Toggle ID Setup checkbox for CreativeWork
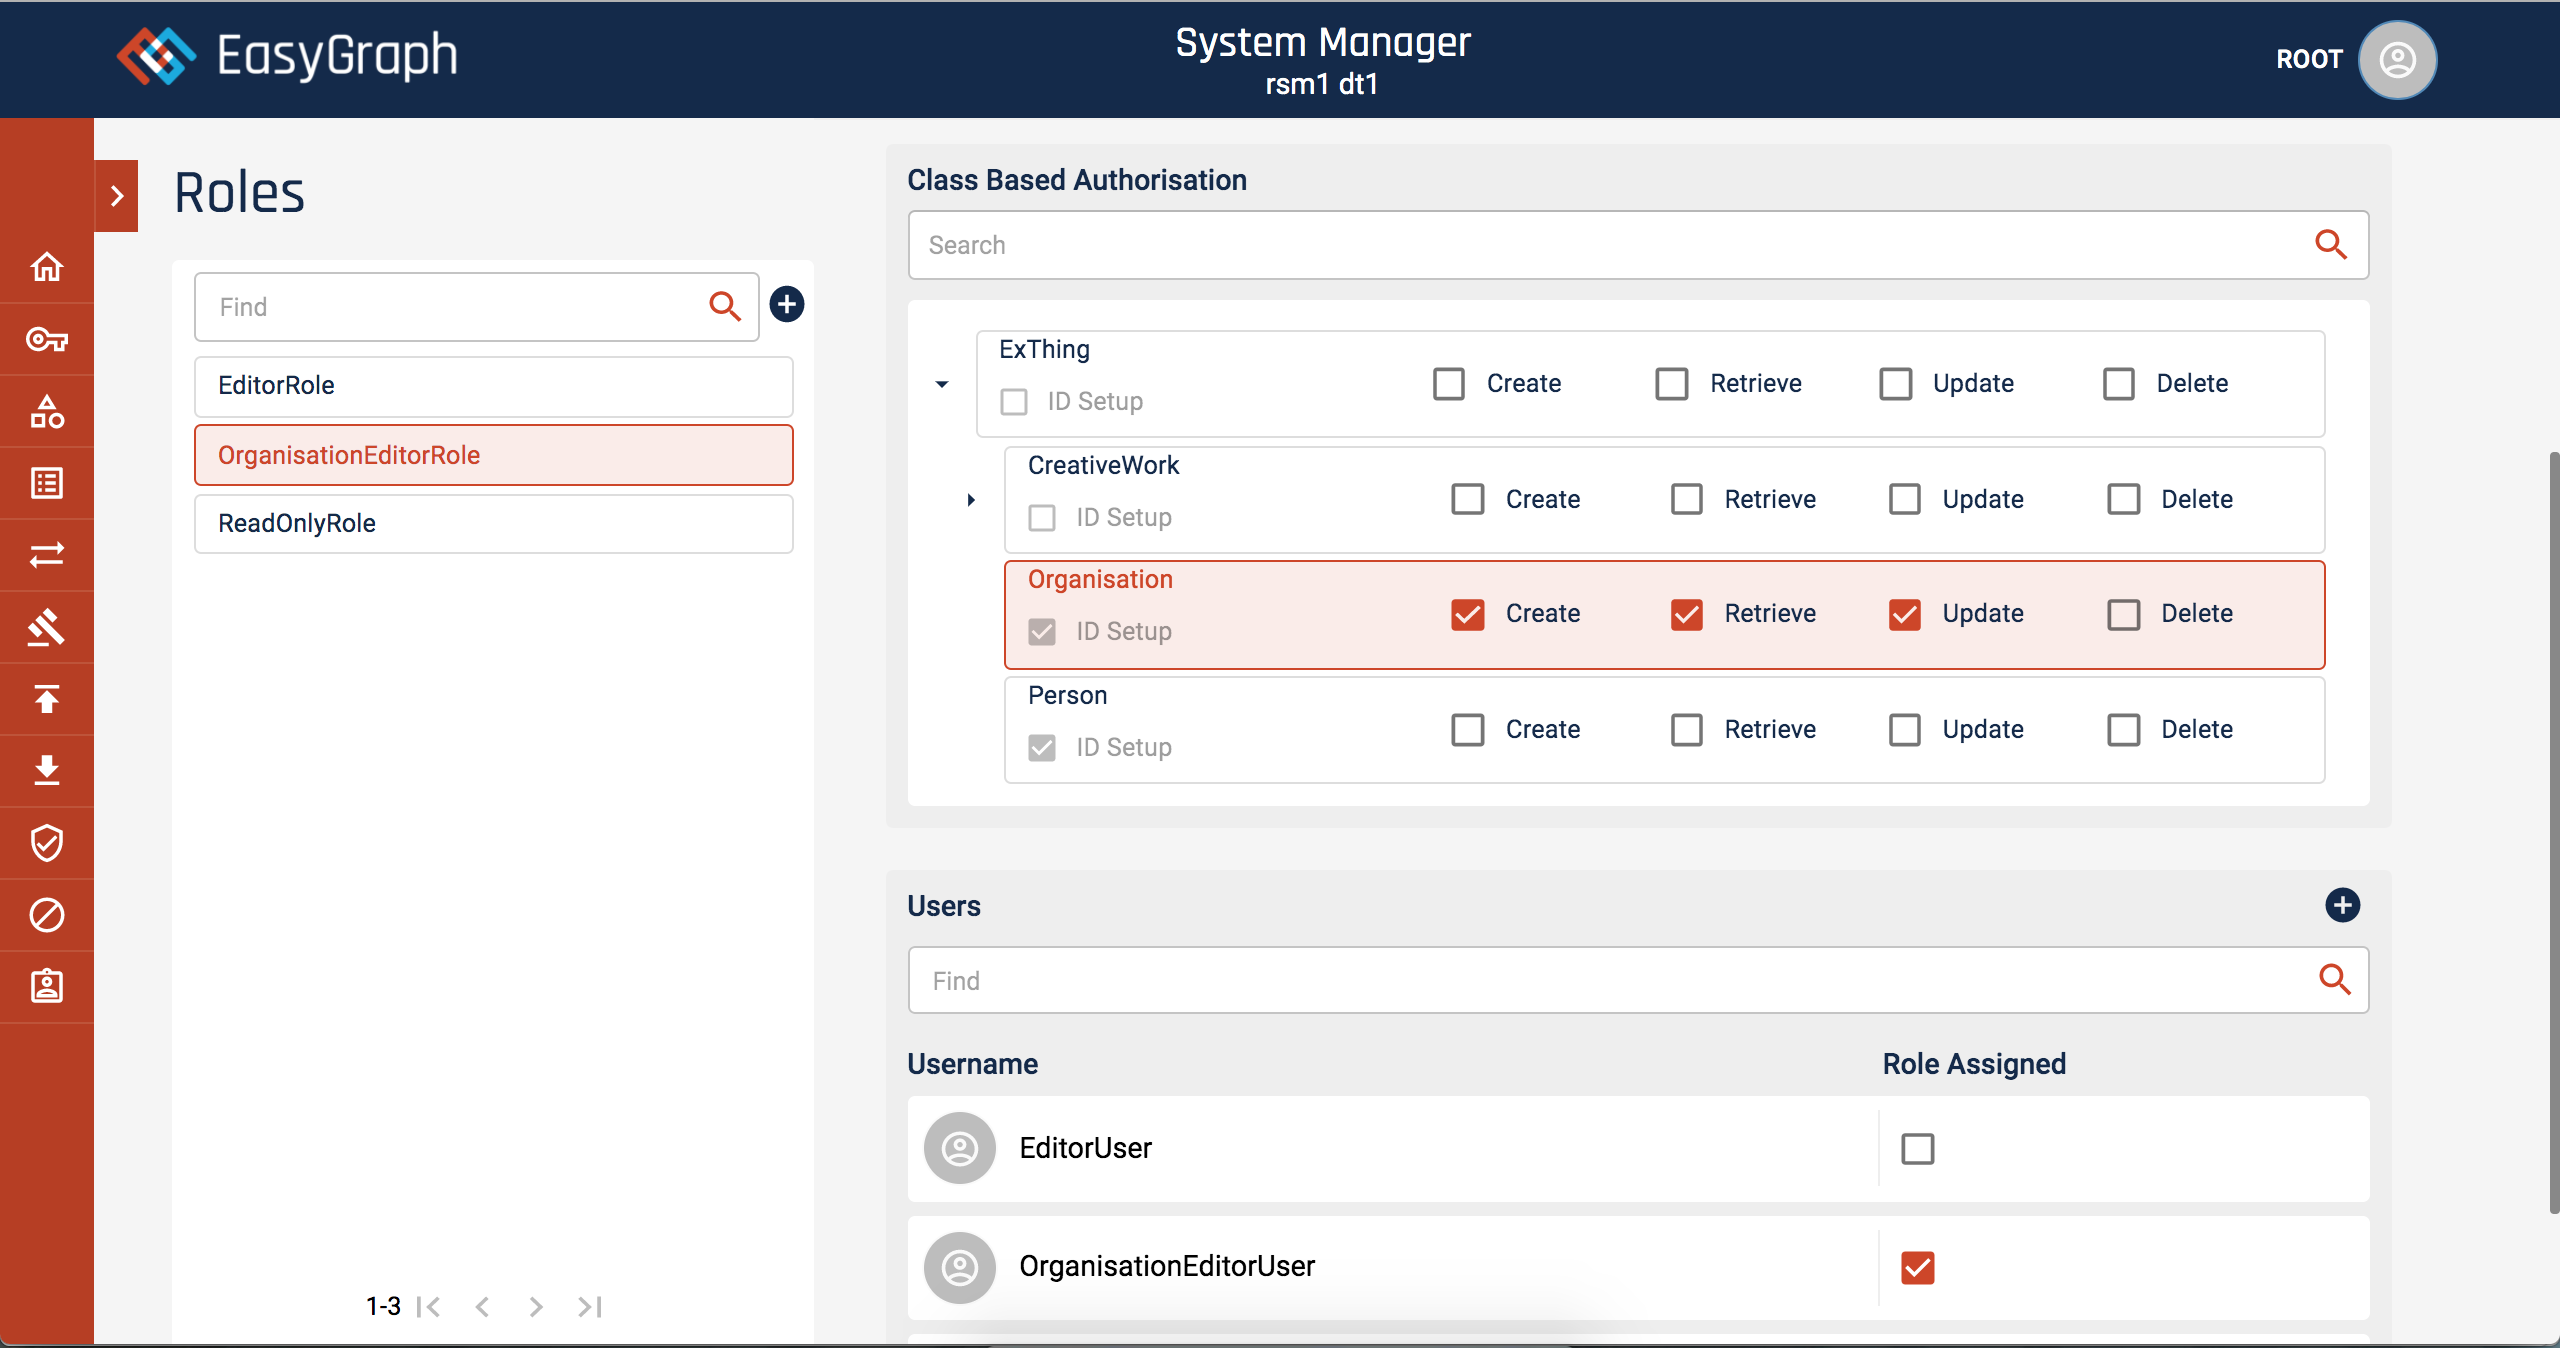Viewport: 2560px width, 1348px height. point(1042,518)
